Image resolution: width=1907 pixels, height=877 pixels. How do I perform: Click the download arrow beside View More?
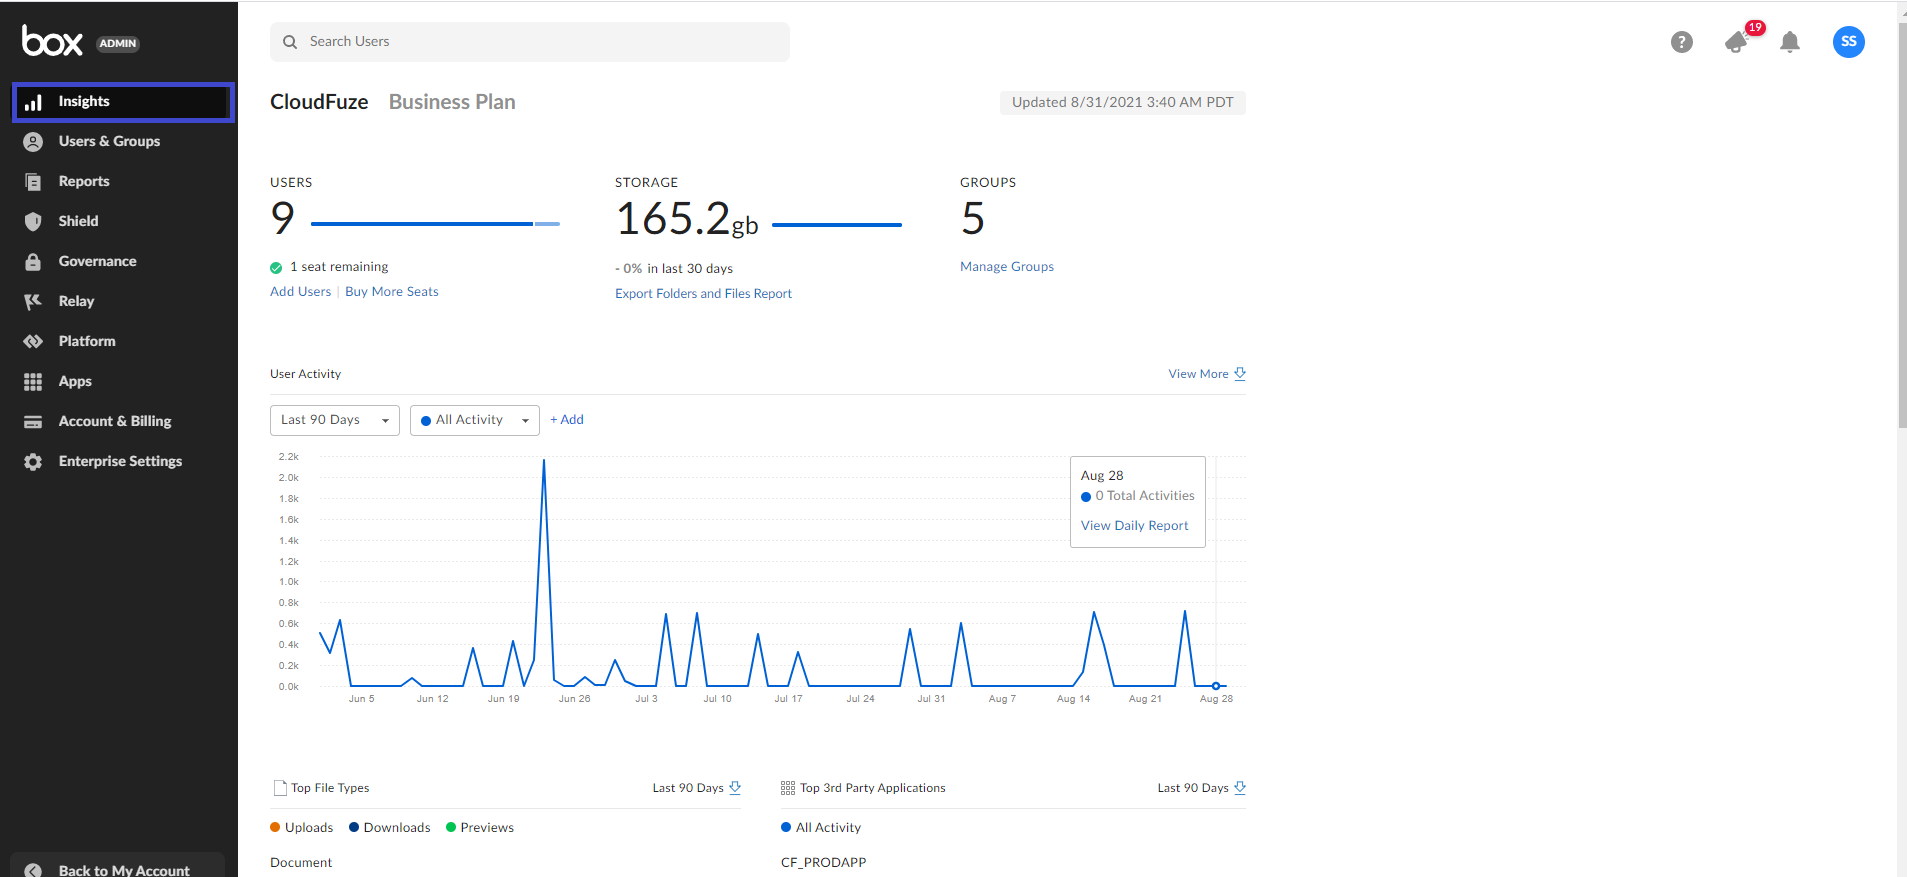(x=1240, y=374)
